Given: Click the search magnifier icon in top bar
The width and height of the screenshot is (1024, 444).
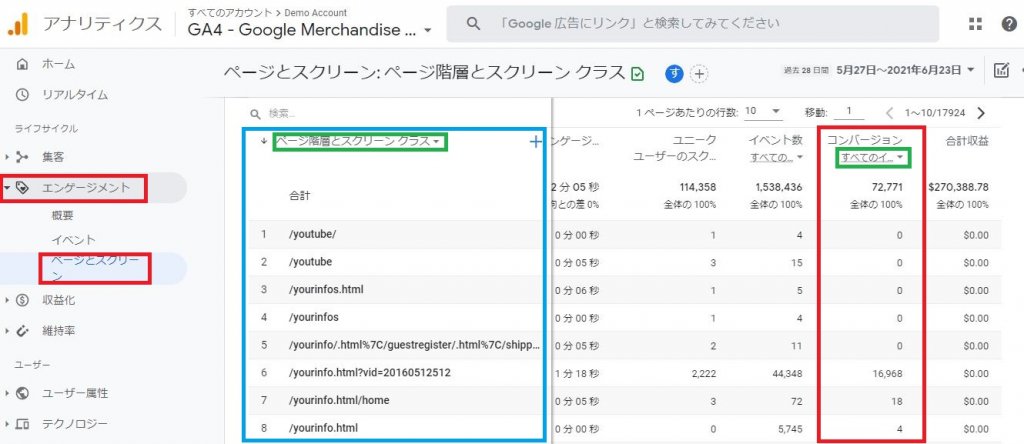Looking at the screenshot, I should [473, 24].
